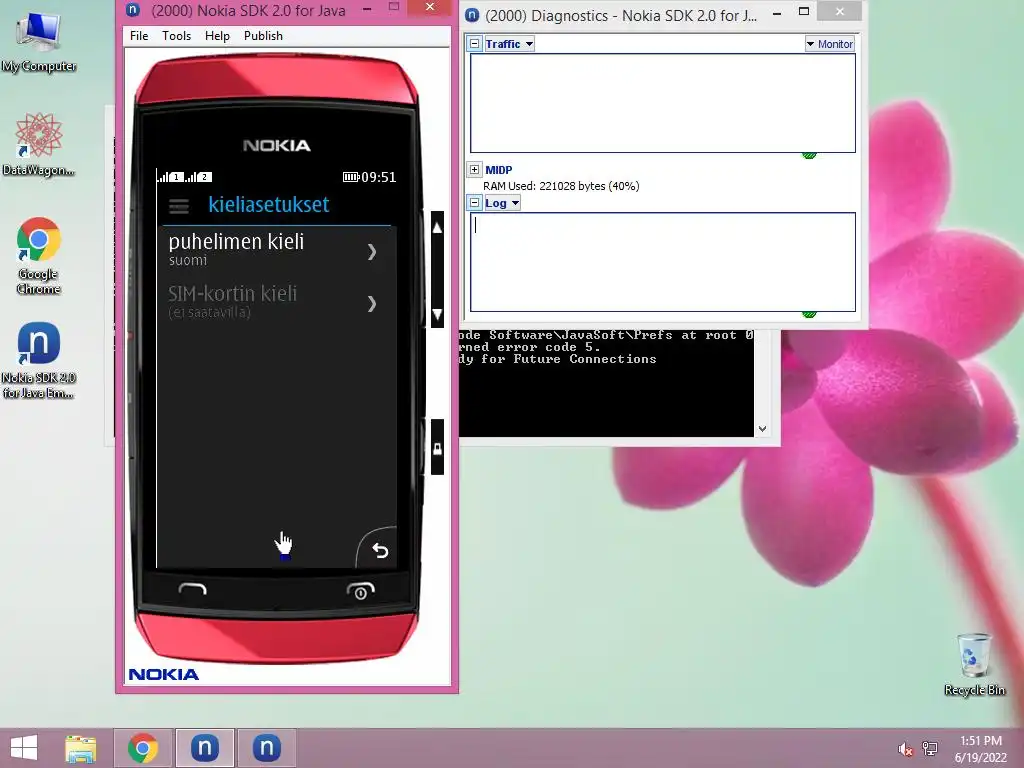Tap the chevron arrow on the SIM-kortin kieli row
Screen dimensions: 1024x768
coord(372,304)
